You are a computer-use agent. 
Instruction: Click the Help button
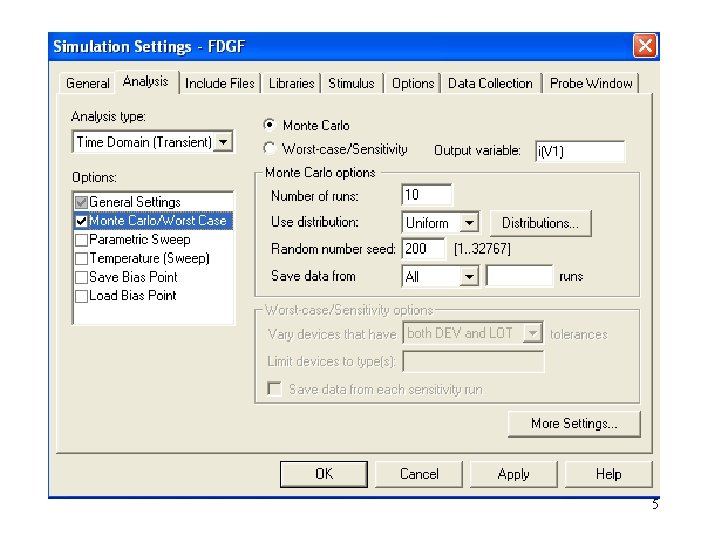tap(608, 474)
